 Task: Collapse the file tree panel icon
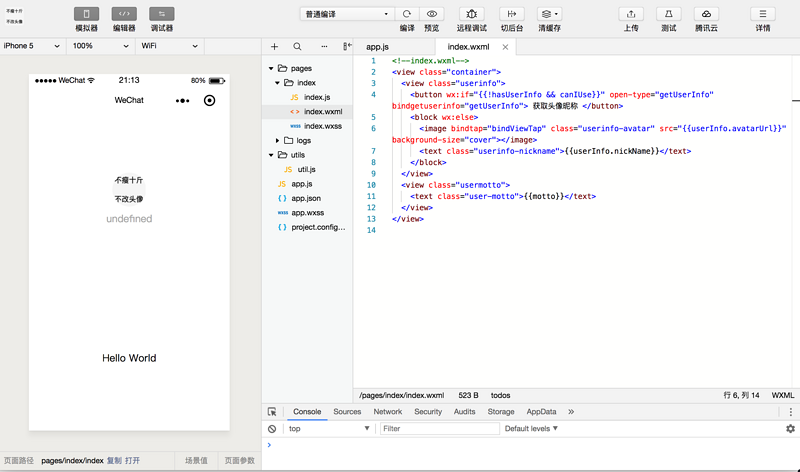point(347,46)
